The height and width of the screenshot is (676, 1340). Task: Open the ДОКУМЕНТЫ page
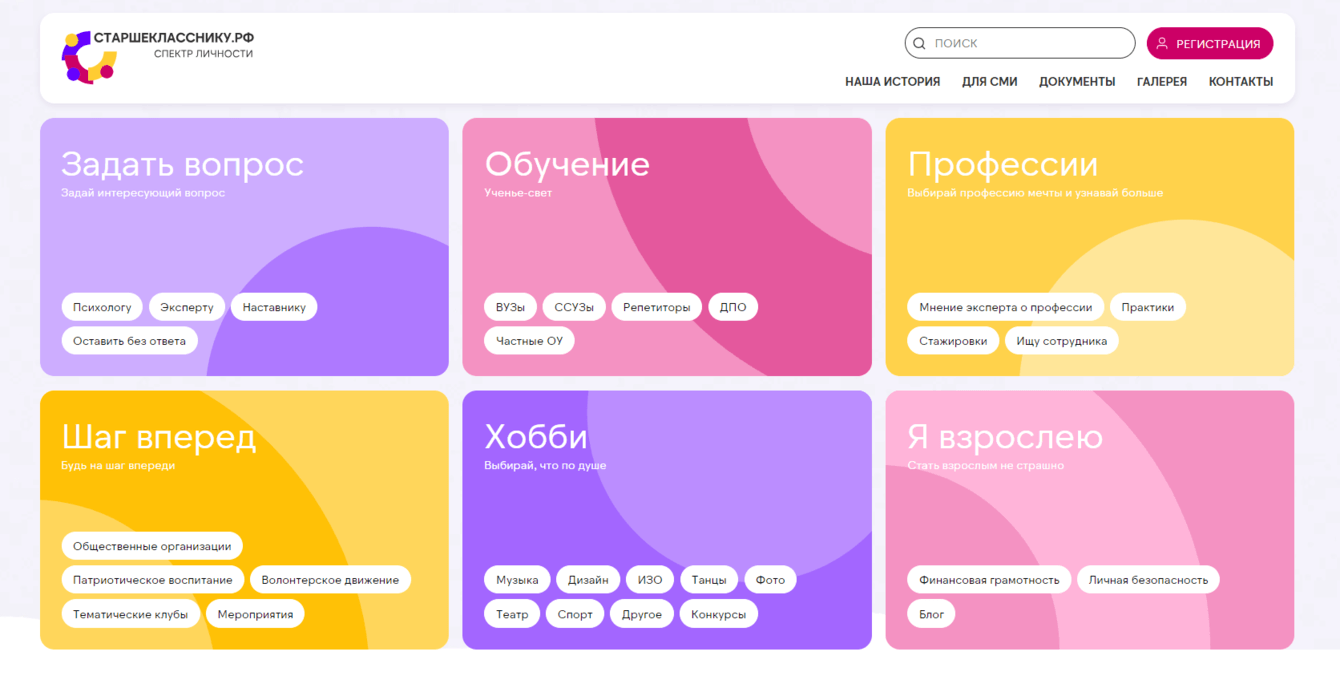pyautogui.click(x=1077, y=81)
